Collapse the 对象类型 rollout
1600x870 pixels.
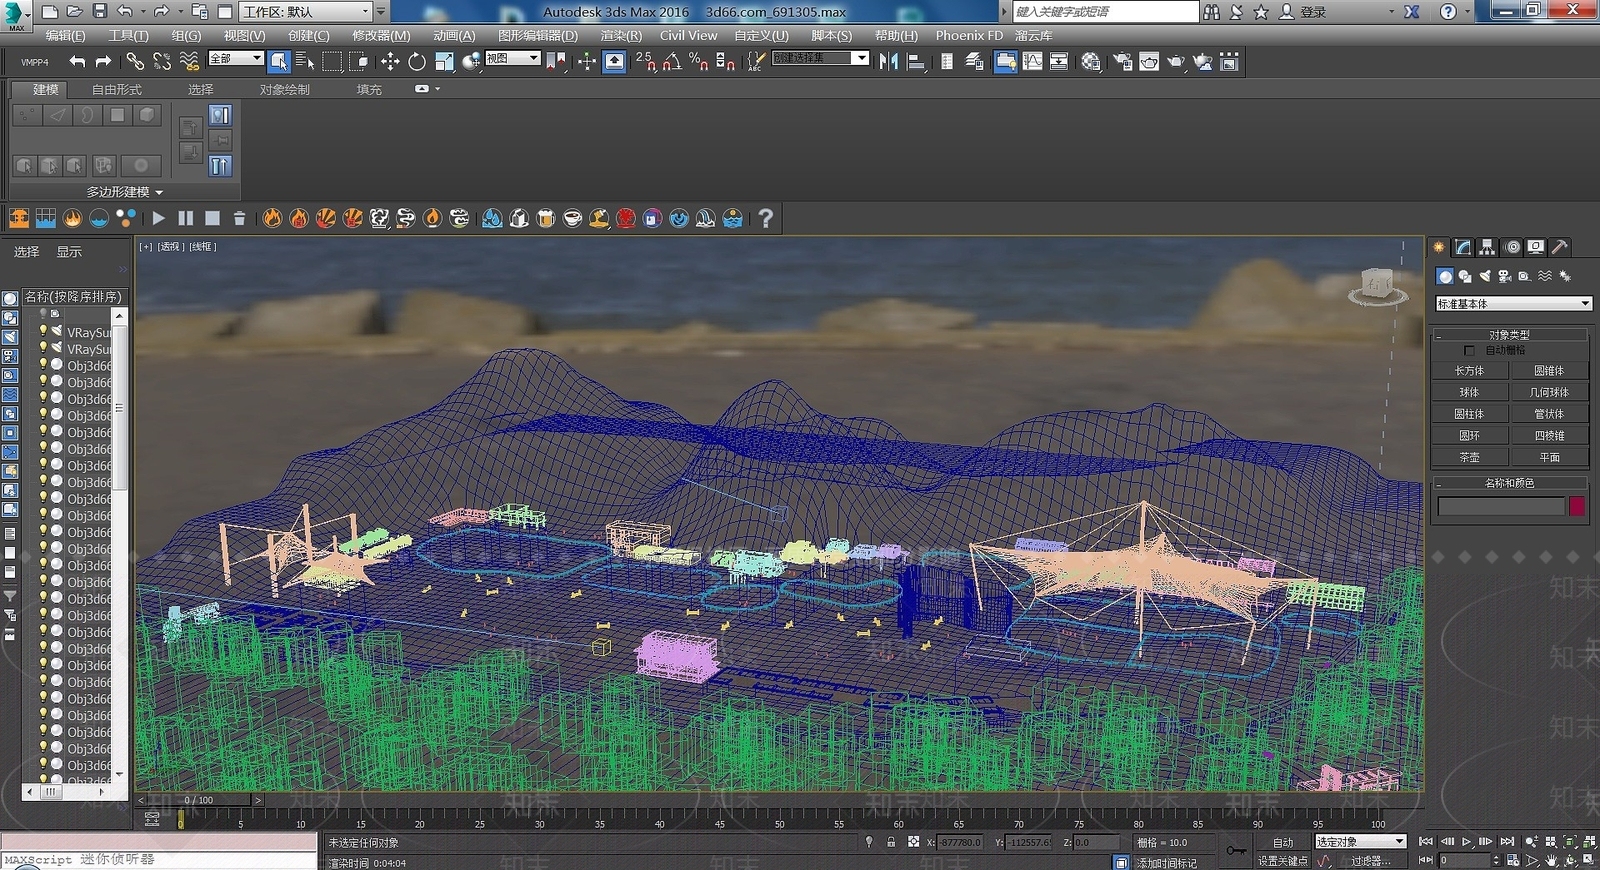click(1509, 335)
